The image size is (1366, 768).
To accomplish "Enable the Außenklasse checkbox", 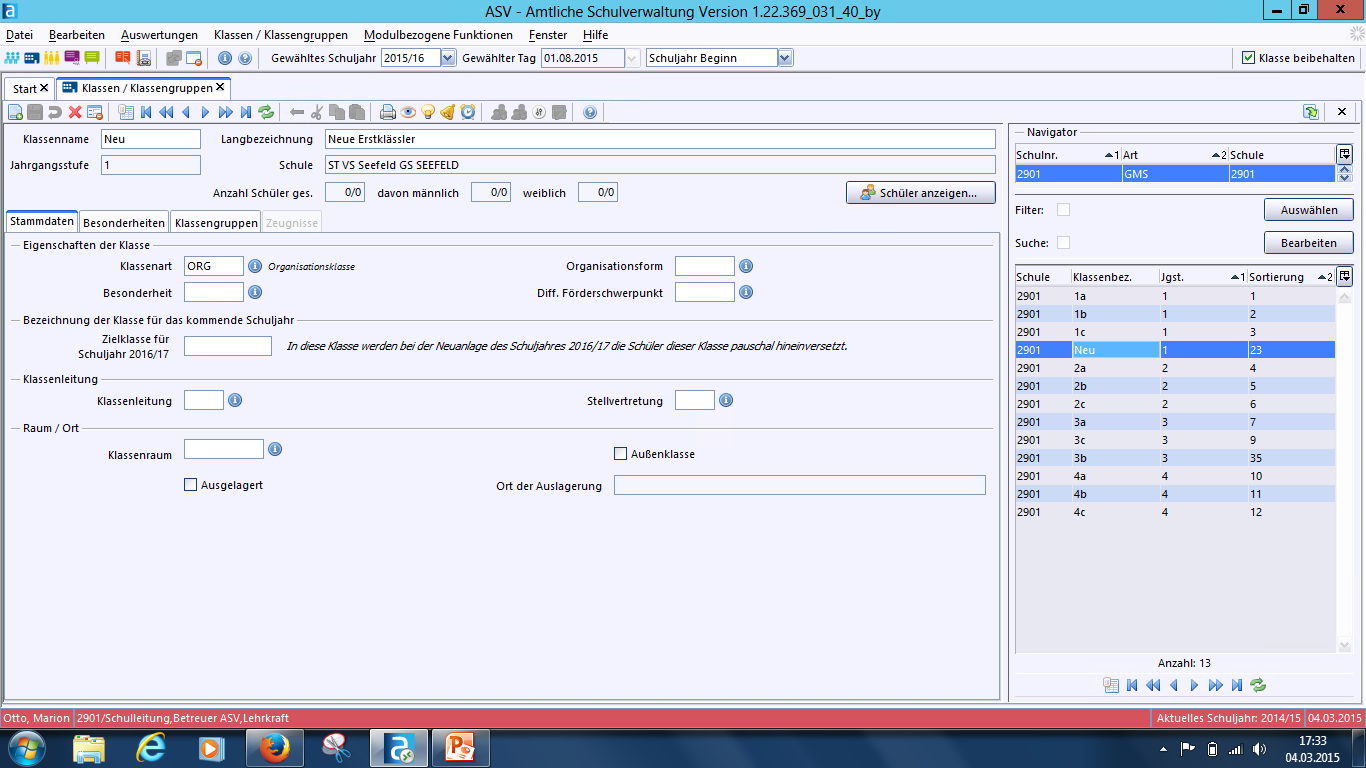I will tap(620, 454).
